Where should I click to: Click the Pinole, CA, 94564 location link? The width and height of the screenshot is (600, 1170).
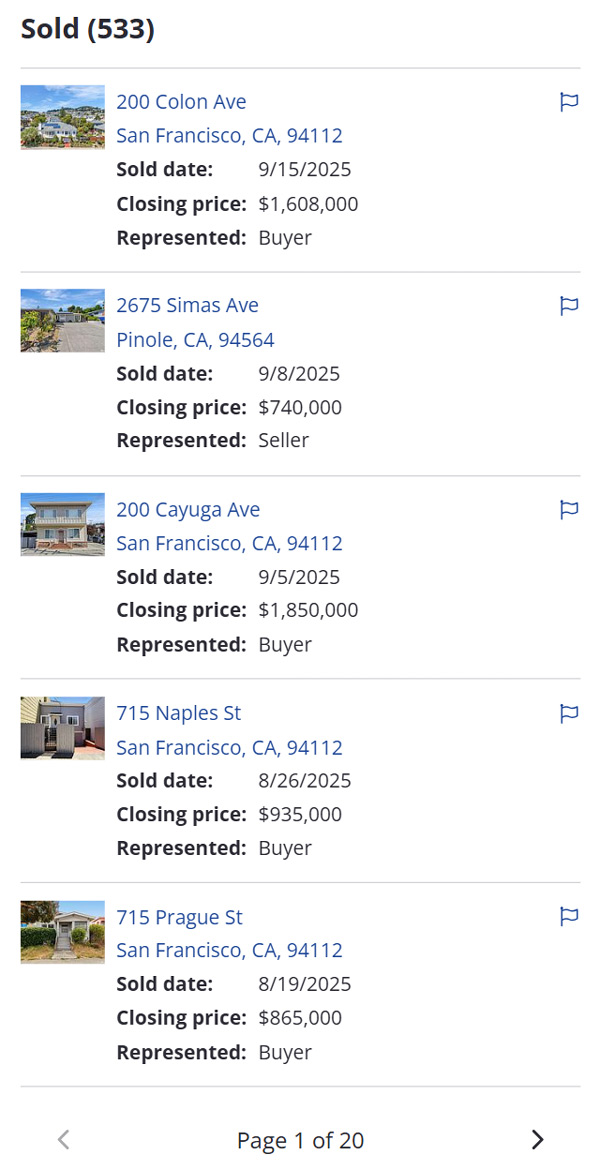pos(195,340)
